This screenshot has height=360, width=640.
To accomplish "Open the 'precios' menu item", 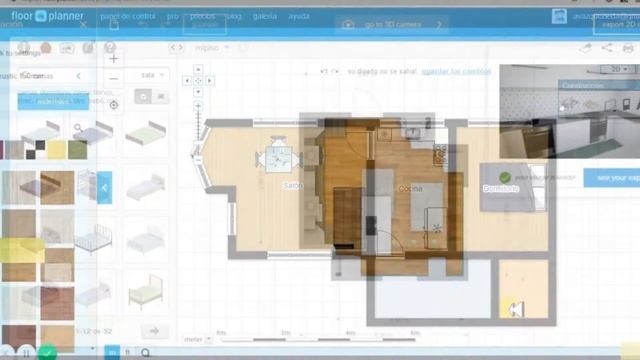I will (202, 16).
